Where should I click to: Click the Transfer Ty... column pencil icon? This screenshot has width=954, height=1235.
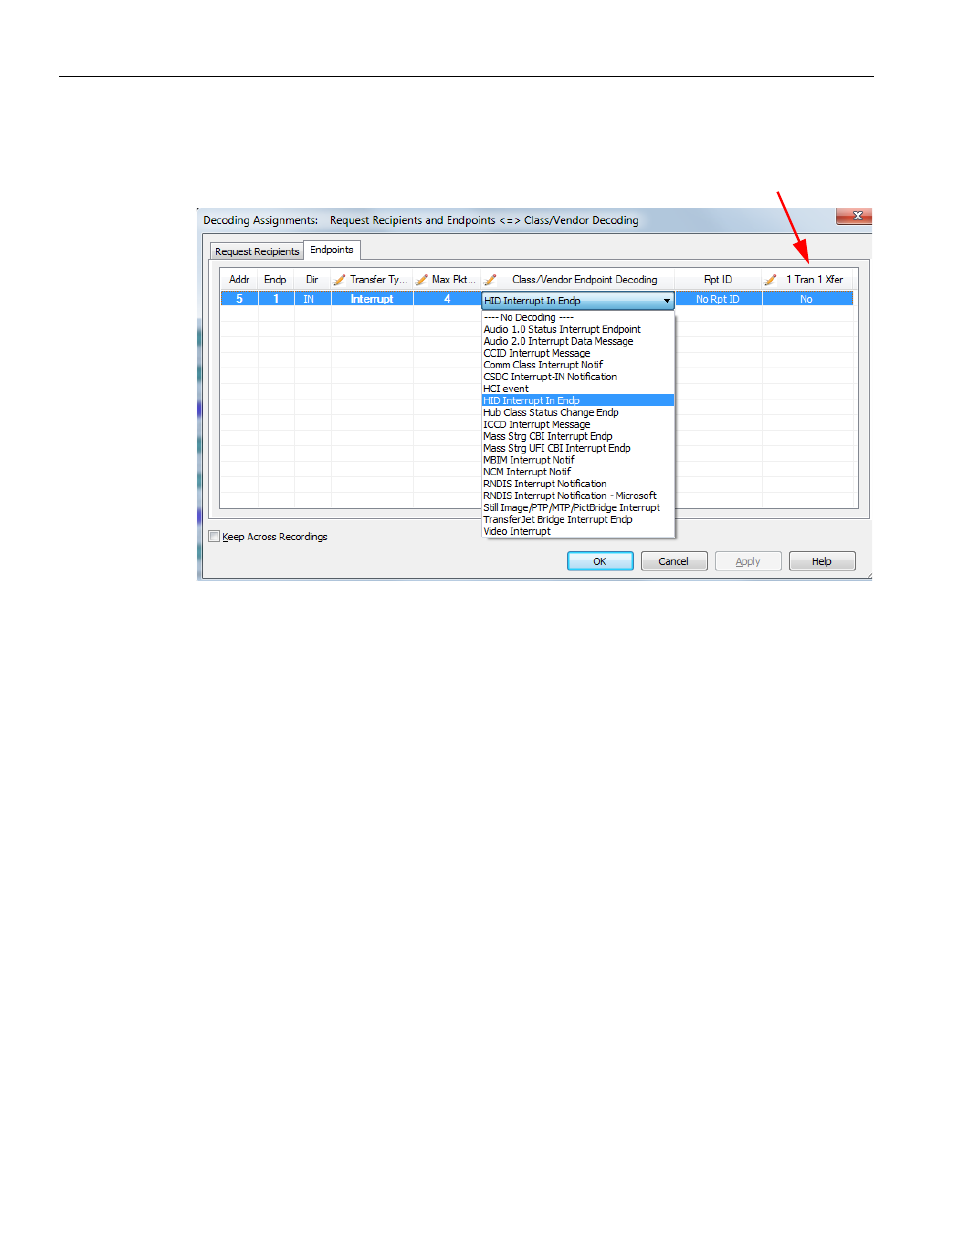click(340, 280)
